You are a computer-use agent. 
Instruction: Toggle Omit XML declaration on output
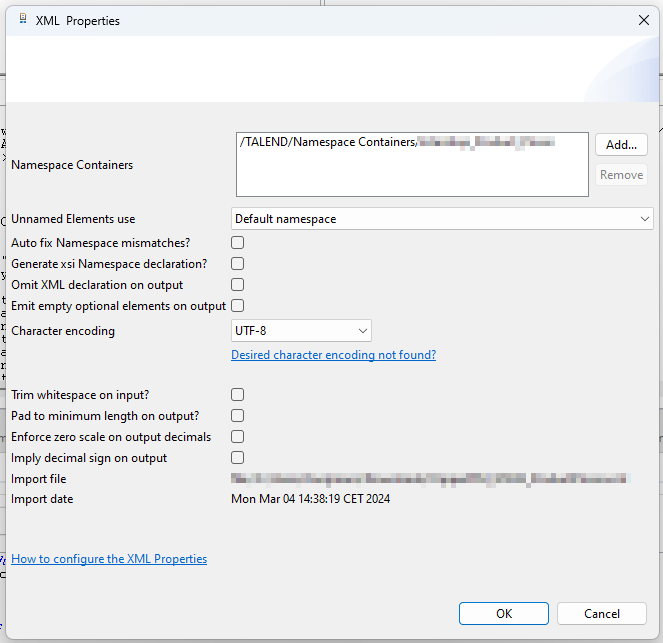[238, 285]
